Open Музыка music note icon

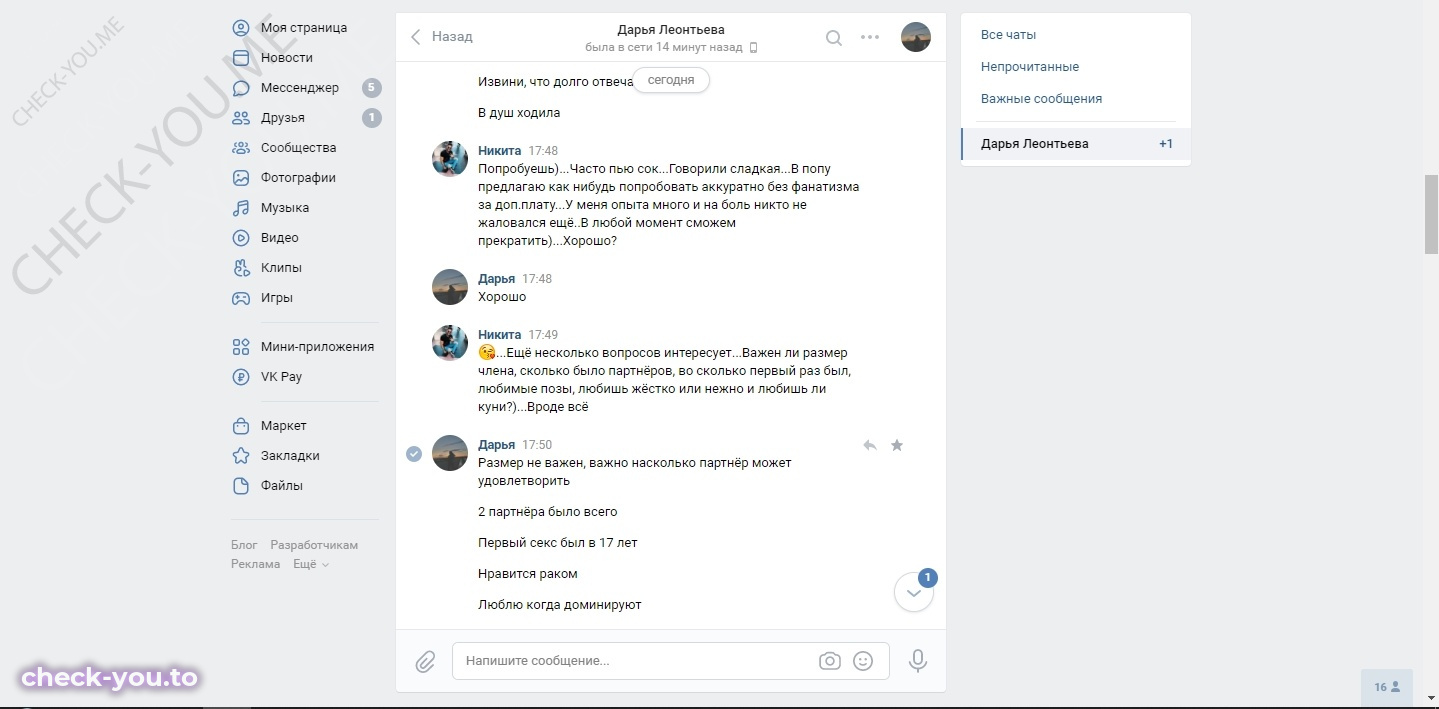coord(241,208)
